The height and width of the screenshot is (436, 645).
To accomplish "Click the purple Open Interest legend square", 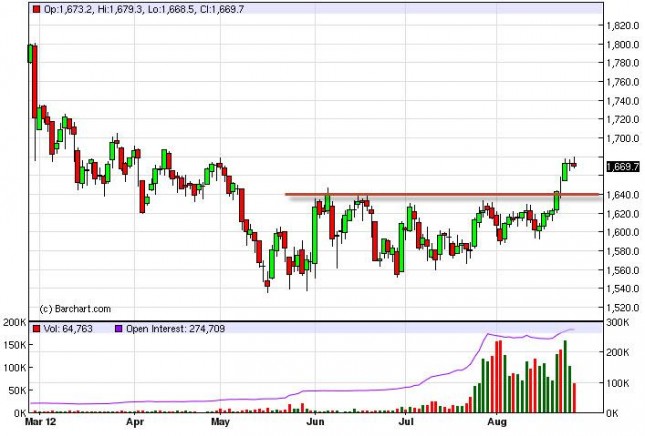I will (x=118, y=329).
